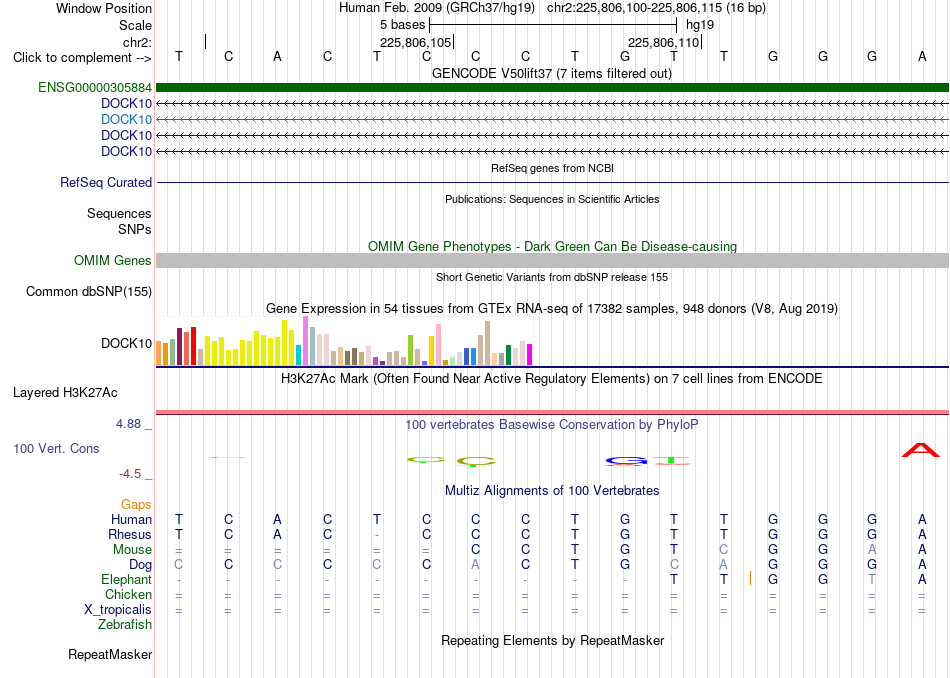Click the 'chr2:' ruler label
The height and width of the screenshot is (678, 950).
click(x=137, y=42)
